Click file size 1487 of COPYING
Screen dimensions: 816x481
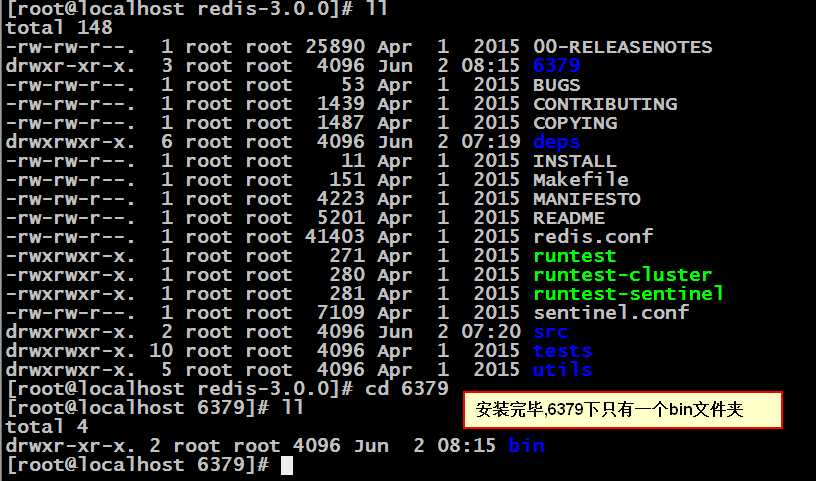click(x=341, y=123)
